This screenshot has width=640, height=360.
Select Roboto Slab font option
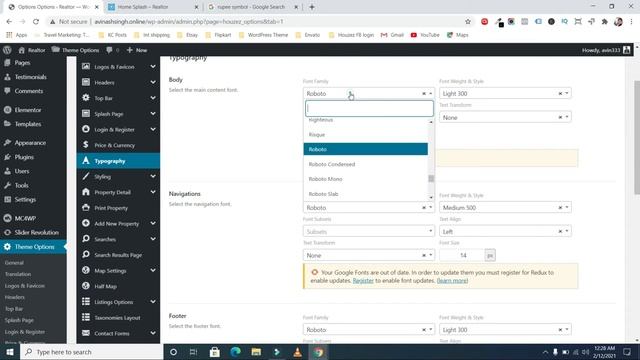[x=366, y=193]
